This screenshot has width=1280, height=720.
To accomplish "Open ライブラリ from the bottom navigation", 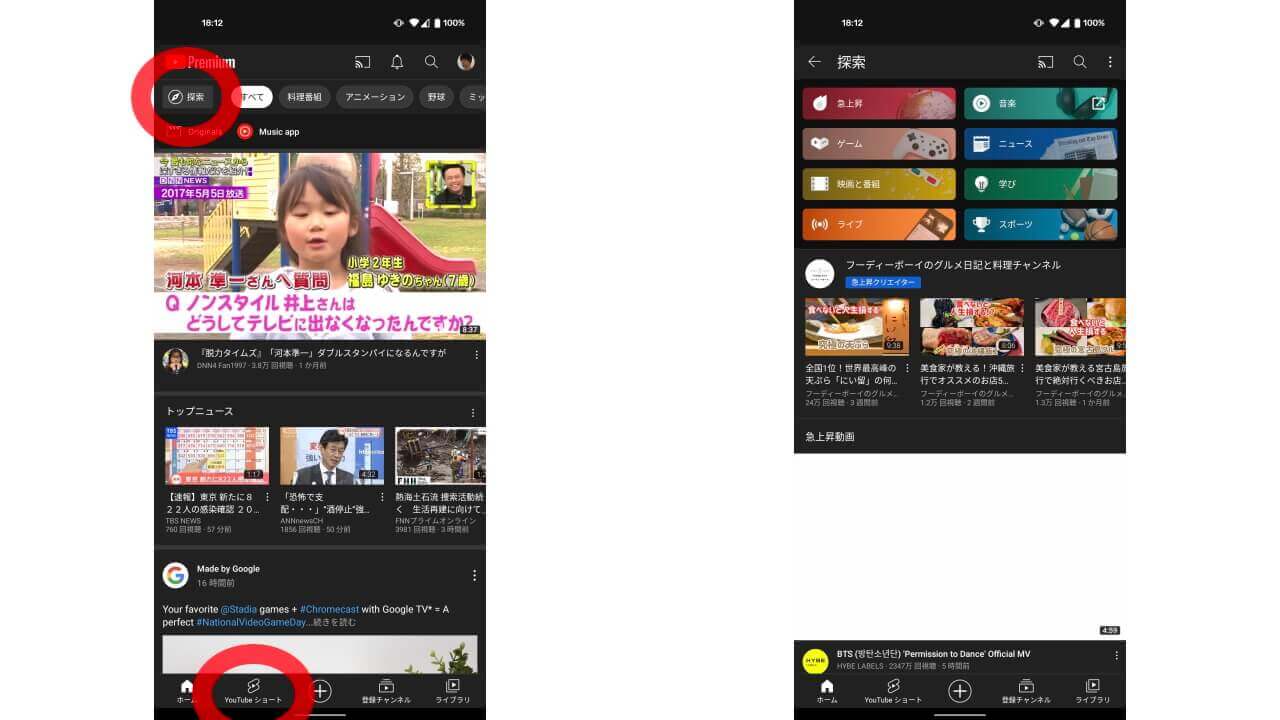I will (452, 691).
